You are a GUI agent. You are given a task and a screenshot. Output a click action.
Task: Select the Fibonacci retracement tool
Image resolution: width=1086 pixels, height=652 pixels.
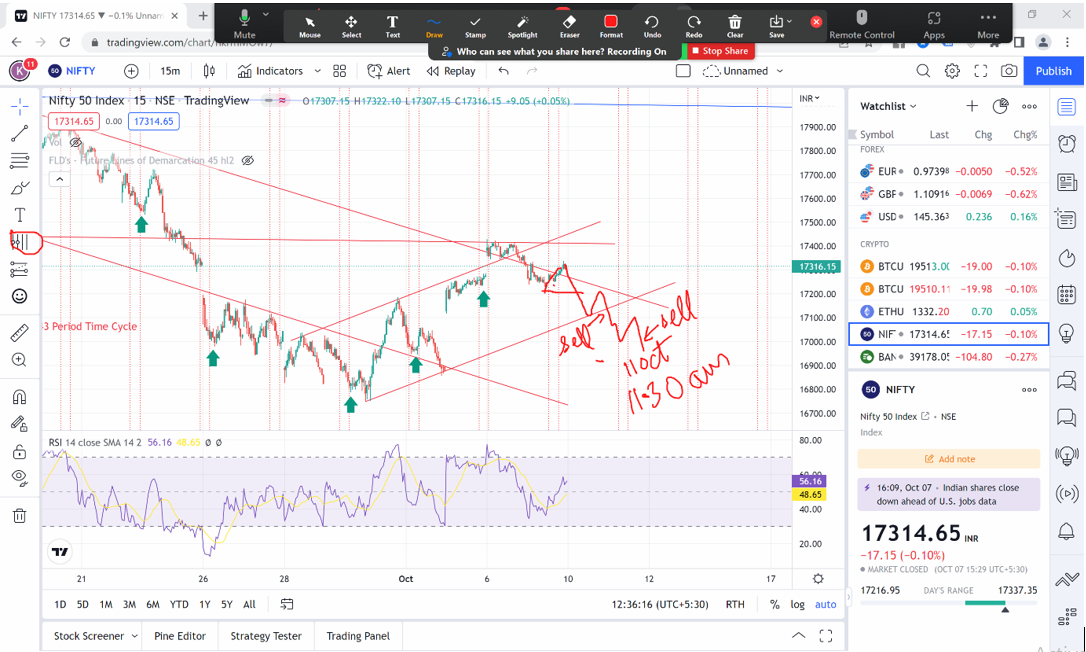[x=19, y=161]
